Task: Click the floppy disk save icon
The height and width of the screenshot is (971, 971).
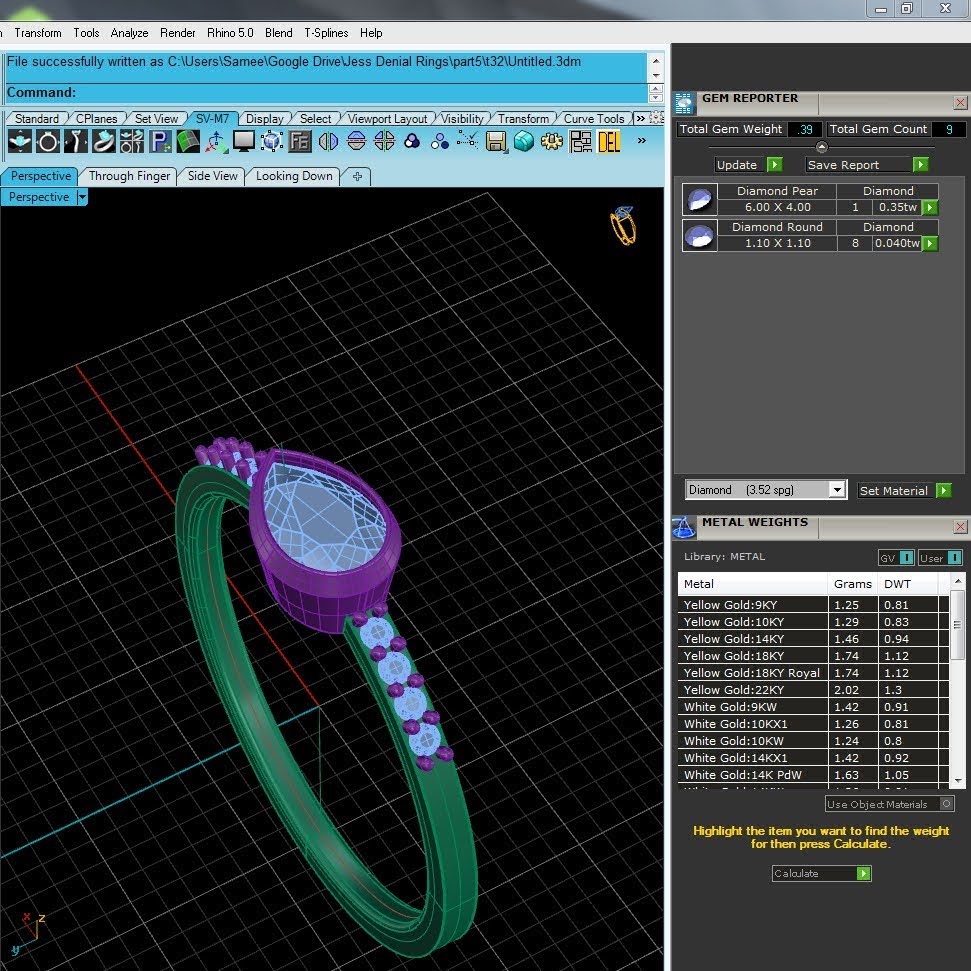Action: (495, 142)
